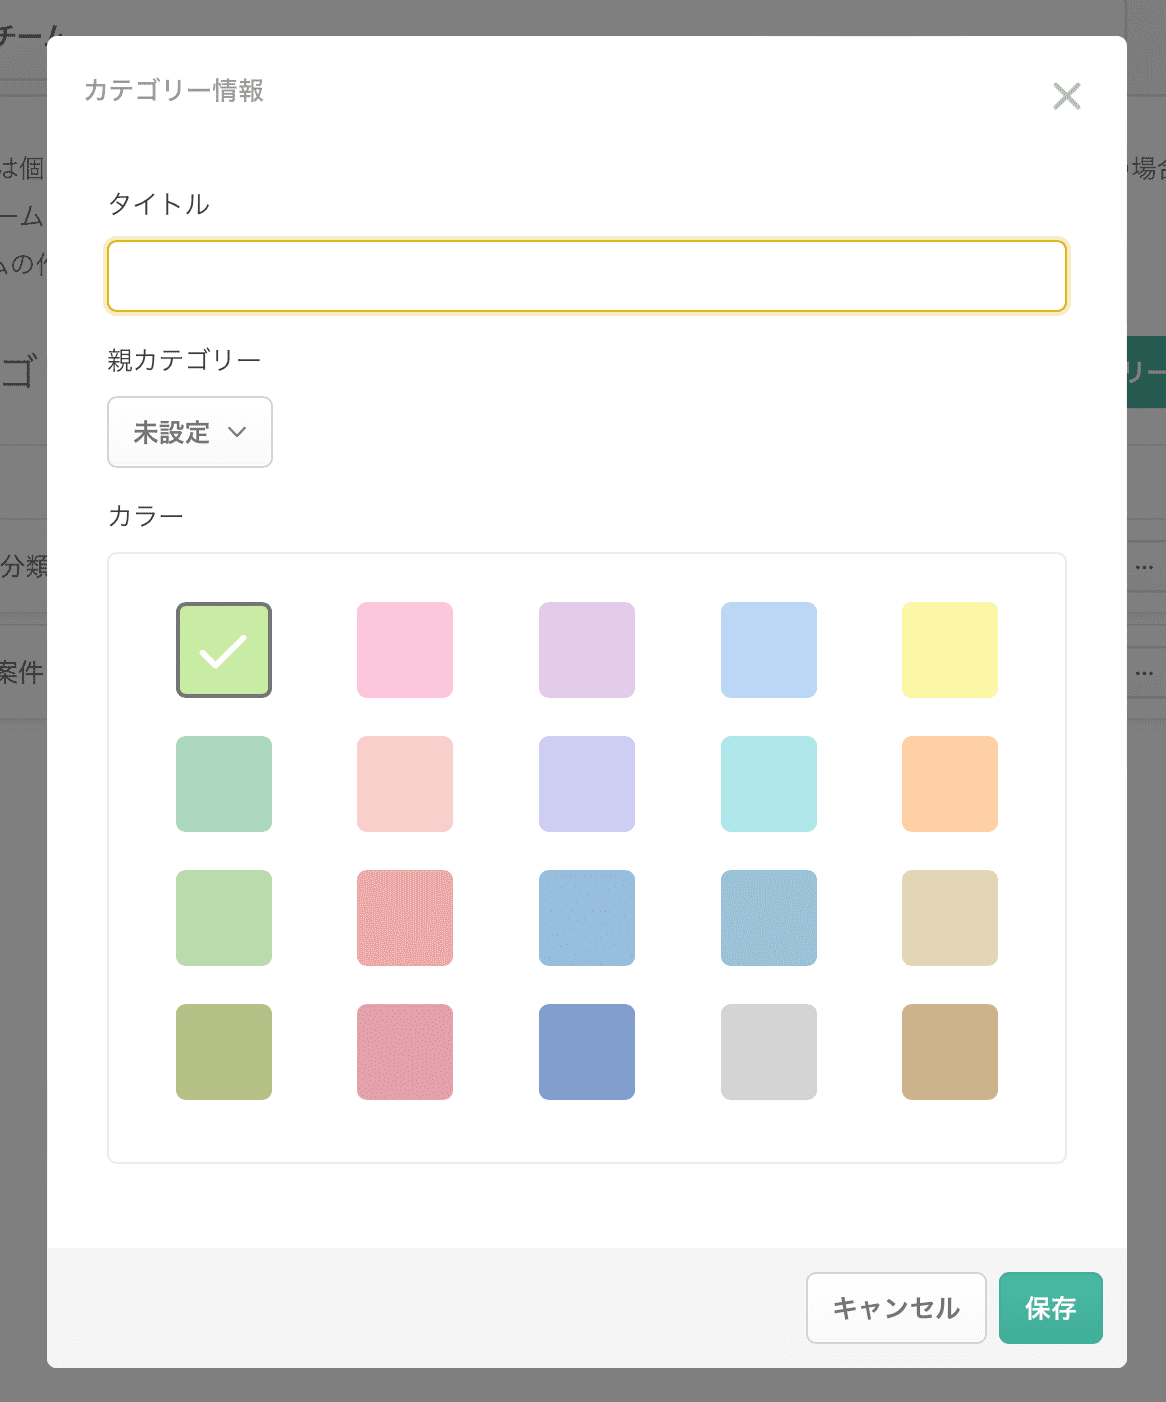Select the light blue color swatch
The width and height of the screenshot is (1166, 1402).
769,650
